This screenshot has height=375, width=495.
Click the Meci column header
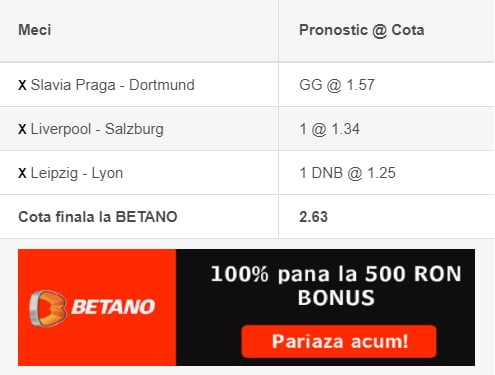[x=35, y=30]
